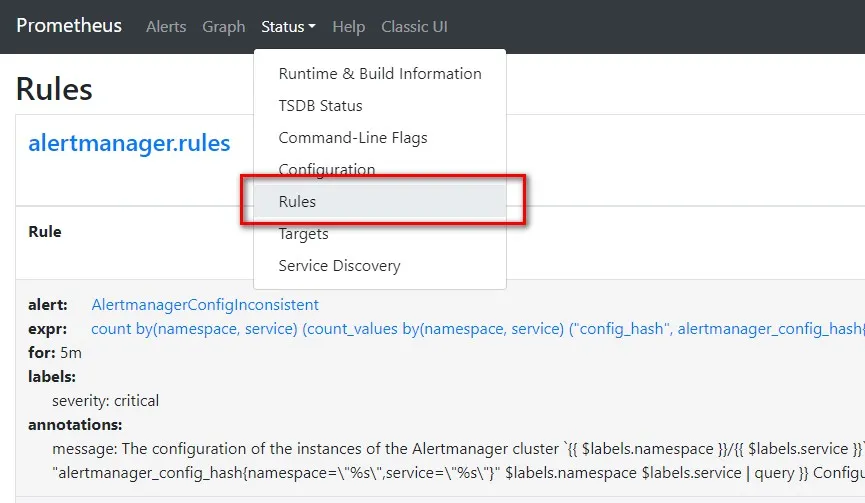Viewport: 865px width, 503px height.
Task: Open the alertmanager.rules group link
Action: 129,143
